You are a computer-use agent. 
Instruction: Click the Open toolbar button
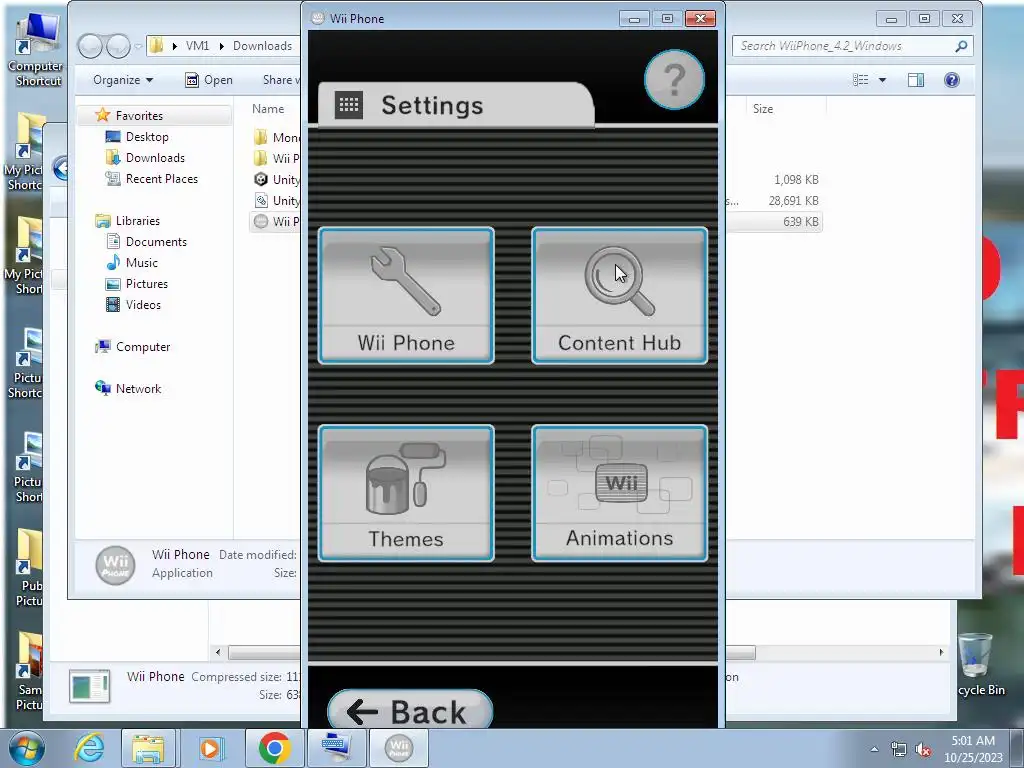click(209, 80)
